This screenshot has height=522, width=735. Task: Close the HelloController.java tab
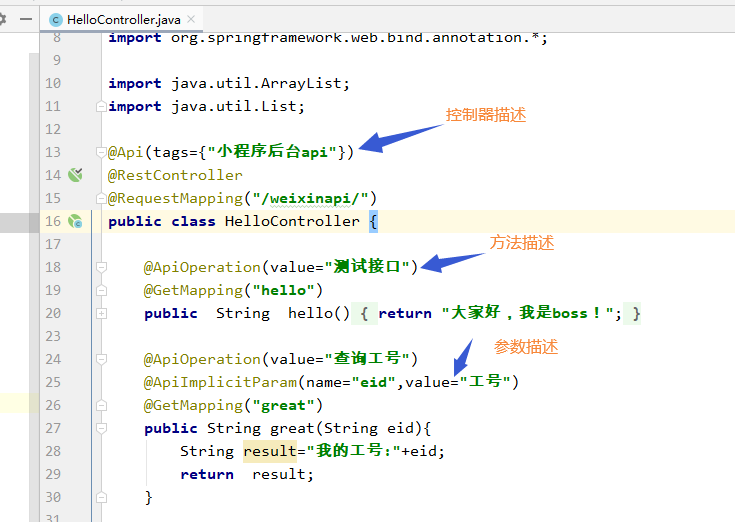pyautogui.click(x=191, y=19)
